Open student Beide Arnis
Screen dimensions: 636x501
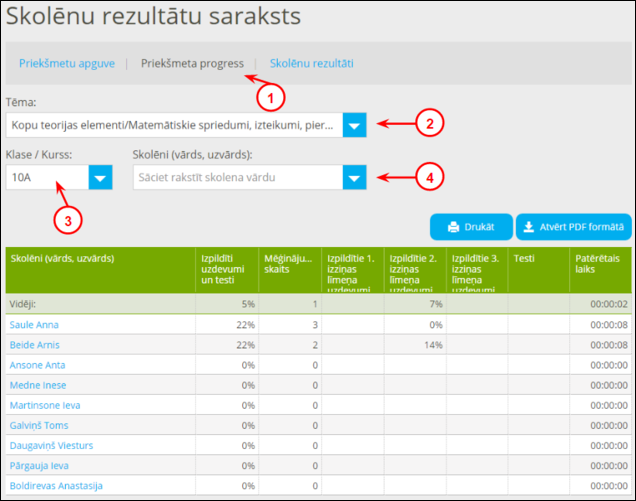click(x=34, y=345)
